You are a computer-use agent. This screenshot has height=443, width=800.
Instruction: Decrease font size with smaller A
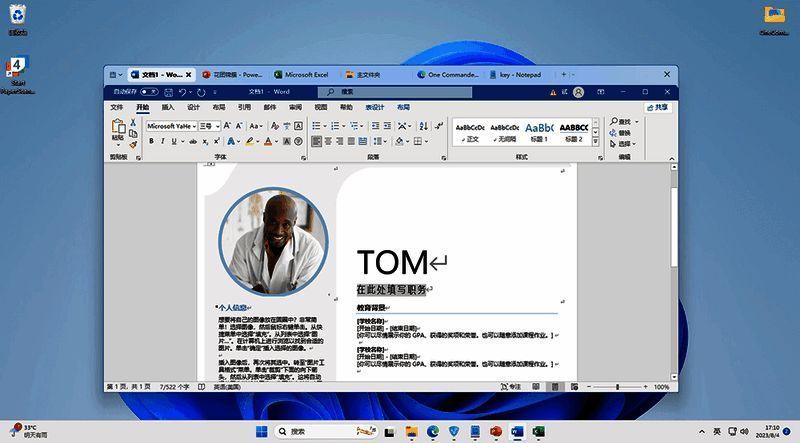tap(239, 126)
